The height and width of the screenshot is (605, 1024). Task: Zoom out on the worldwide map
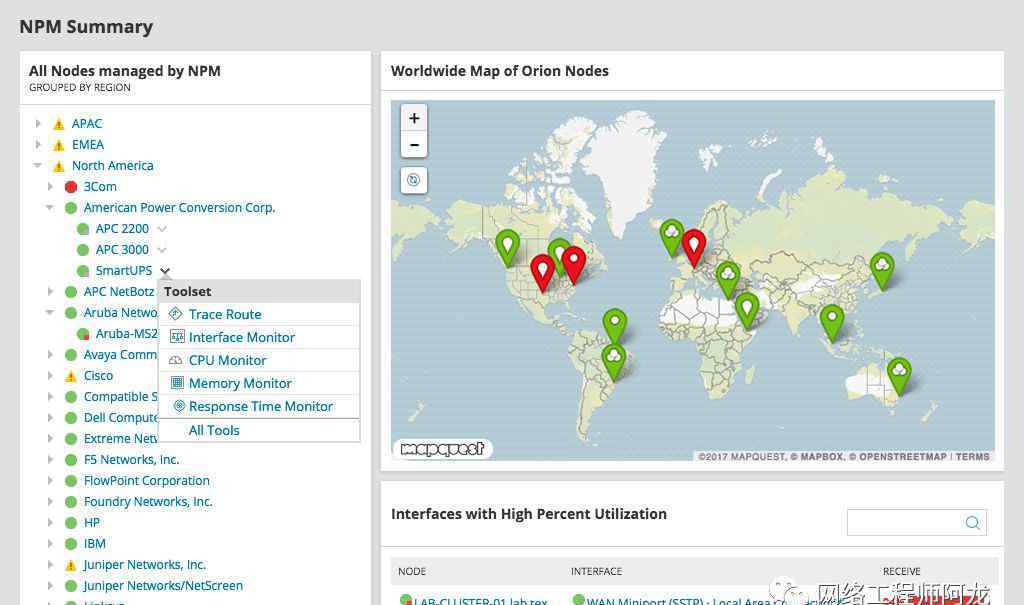[414, 145]
